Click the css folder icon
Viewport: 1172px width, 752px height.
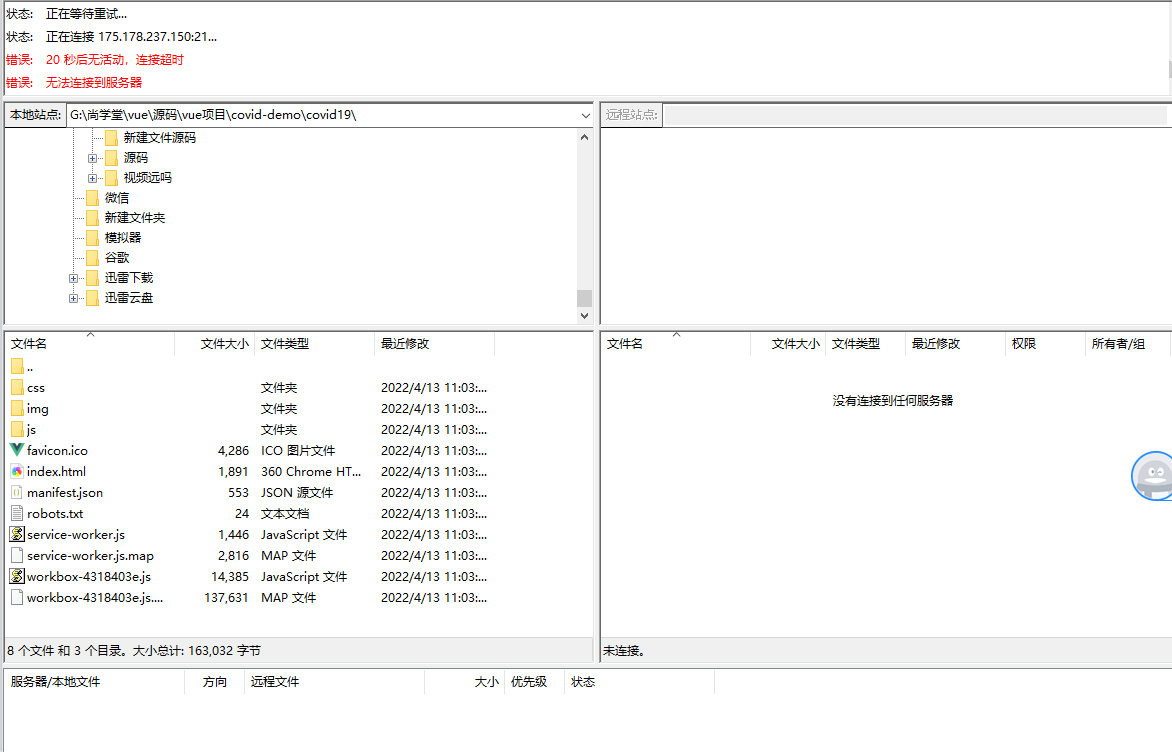[x=16, y=387]
